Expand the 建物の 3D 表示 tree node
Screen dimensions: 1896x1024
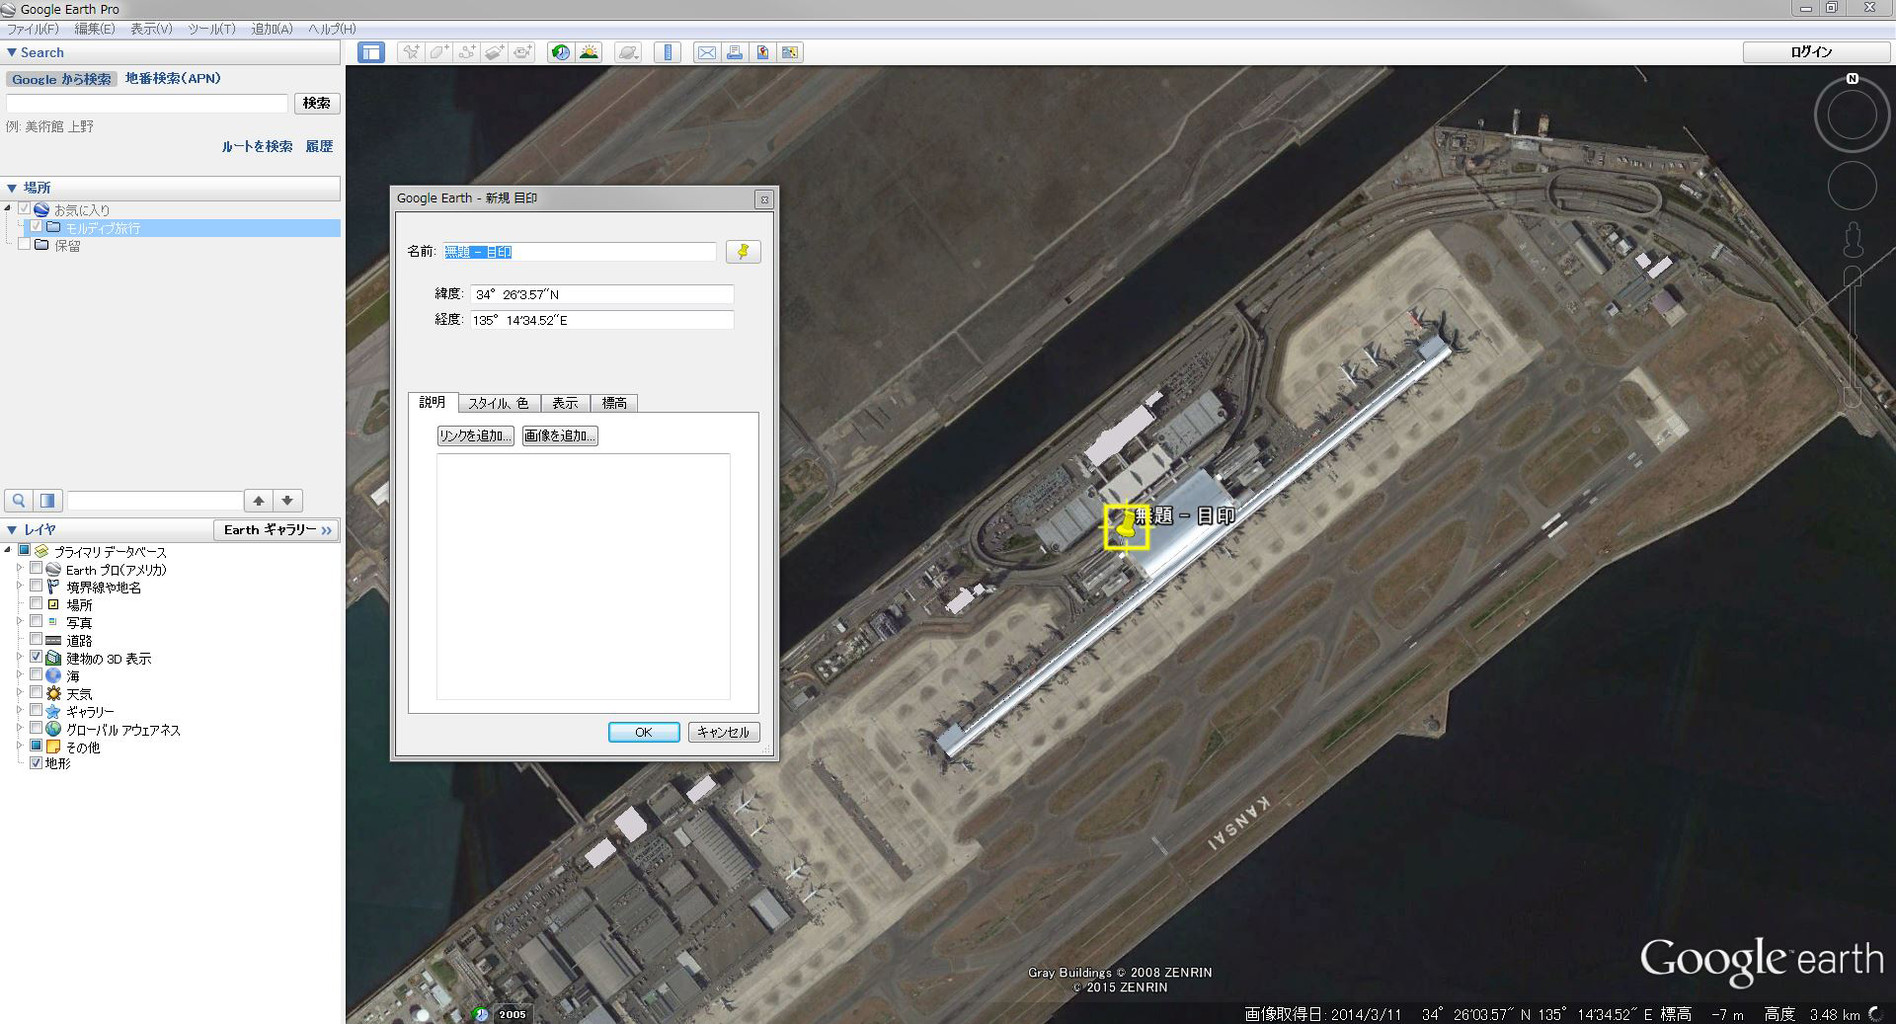pyautogui.click(x=19, y=658)
